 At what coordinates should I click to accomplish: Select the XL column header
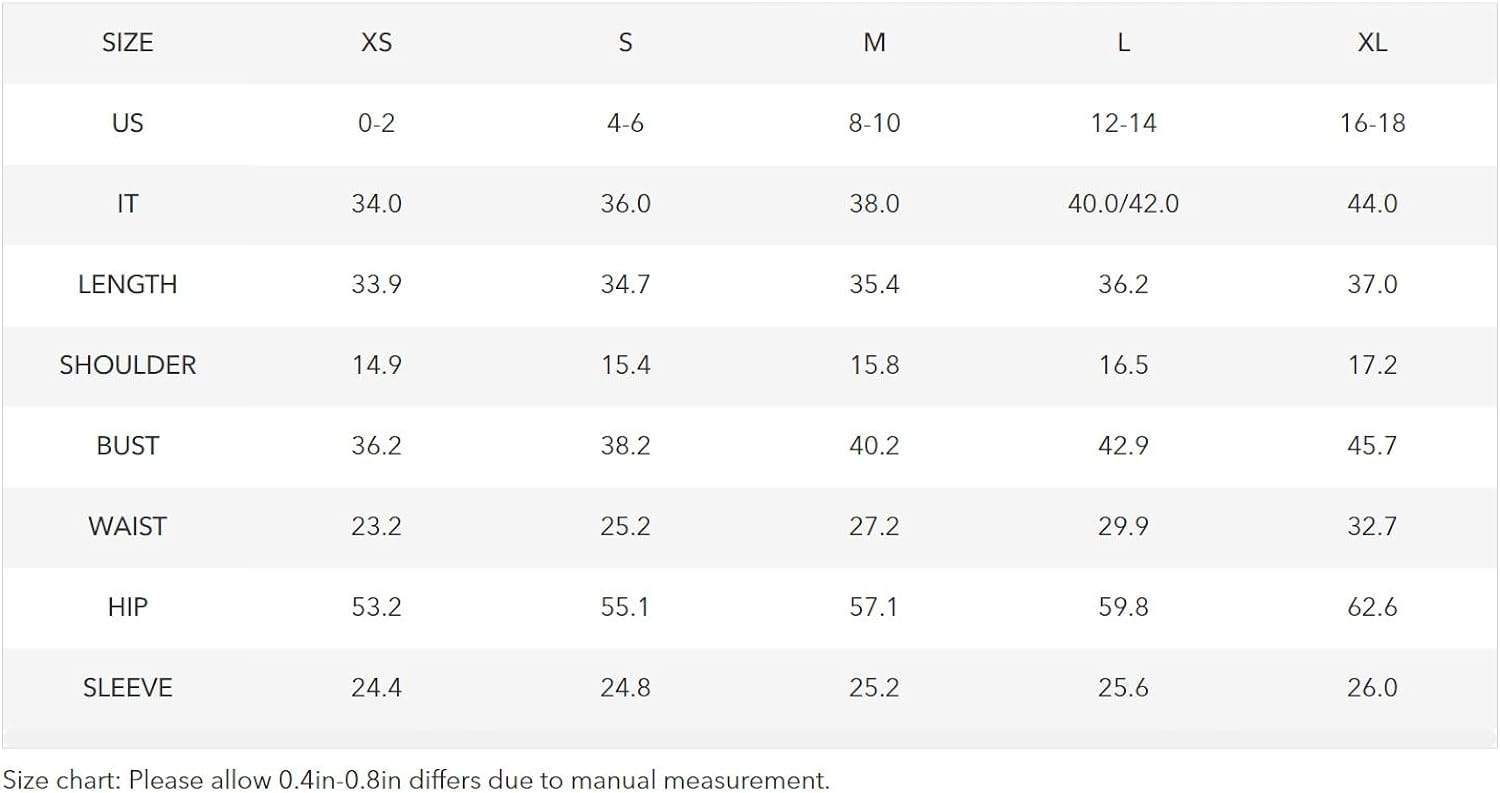click(1373, 42)
